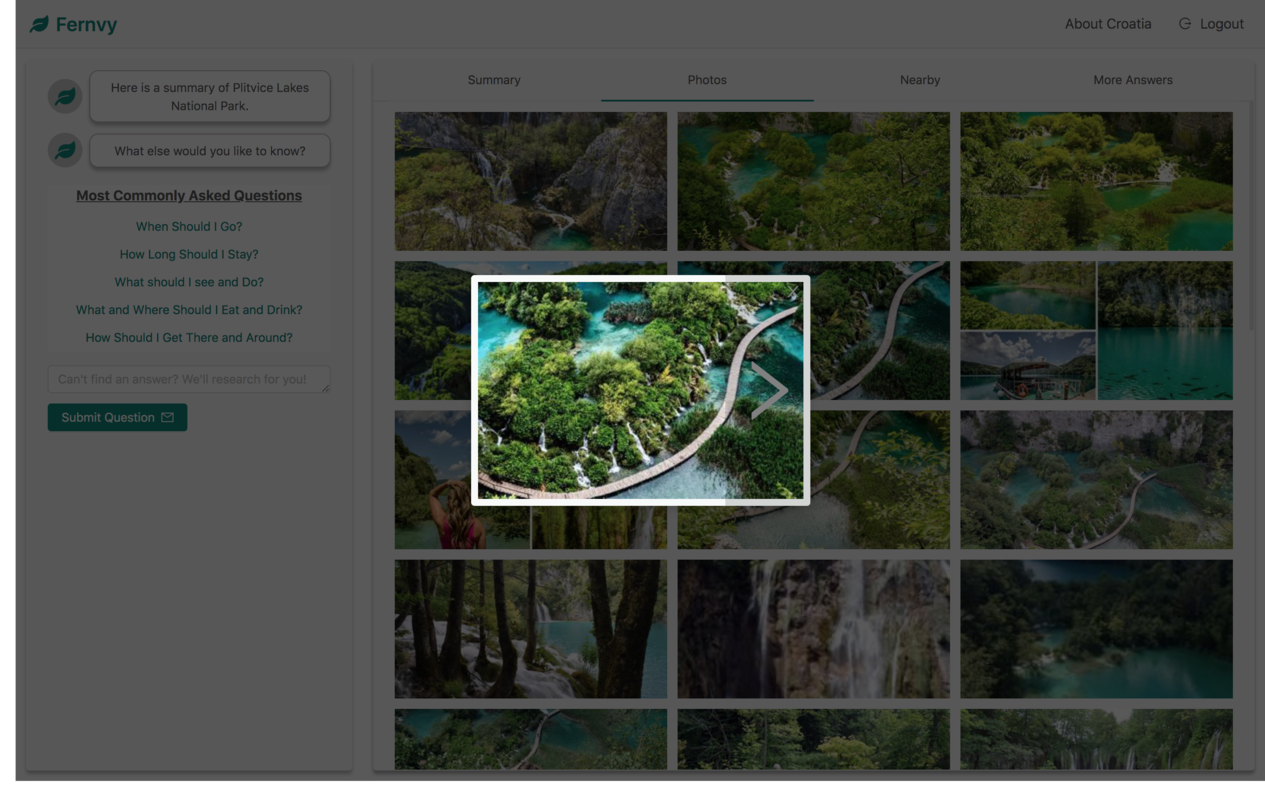
Task: Click 'What and Where Should I Eat and Drink?'
Action: (188, 309)
